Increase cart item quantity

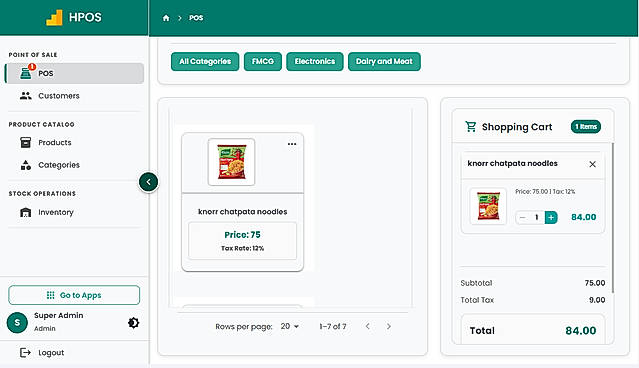551,218
